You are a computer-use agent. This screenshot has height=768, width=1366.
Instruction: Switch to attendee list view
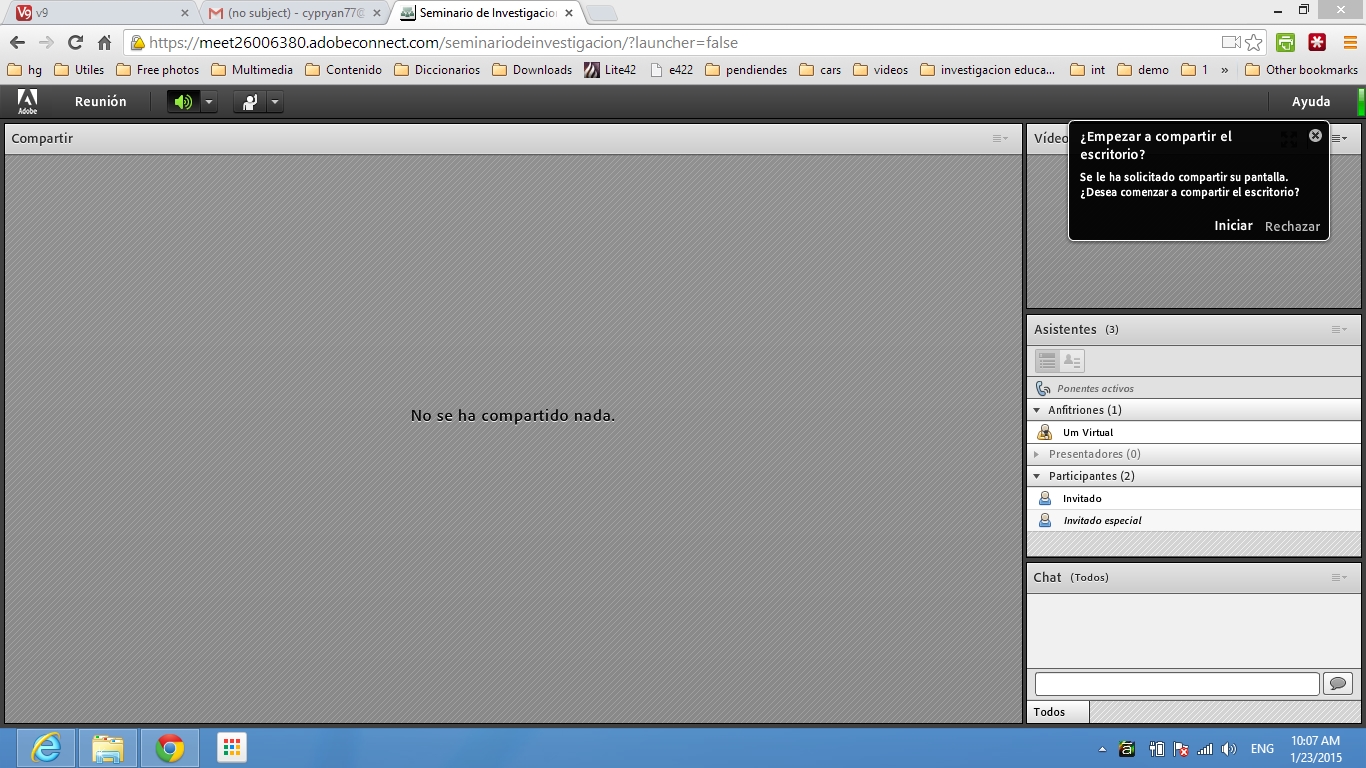(x=1047, y=361)
